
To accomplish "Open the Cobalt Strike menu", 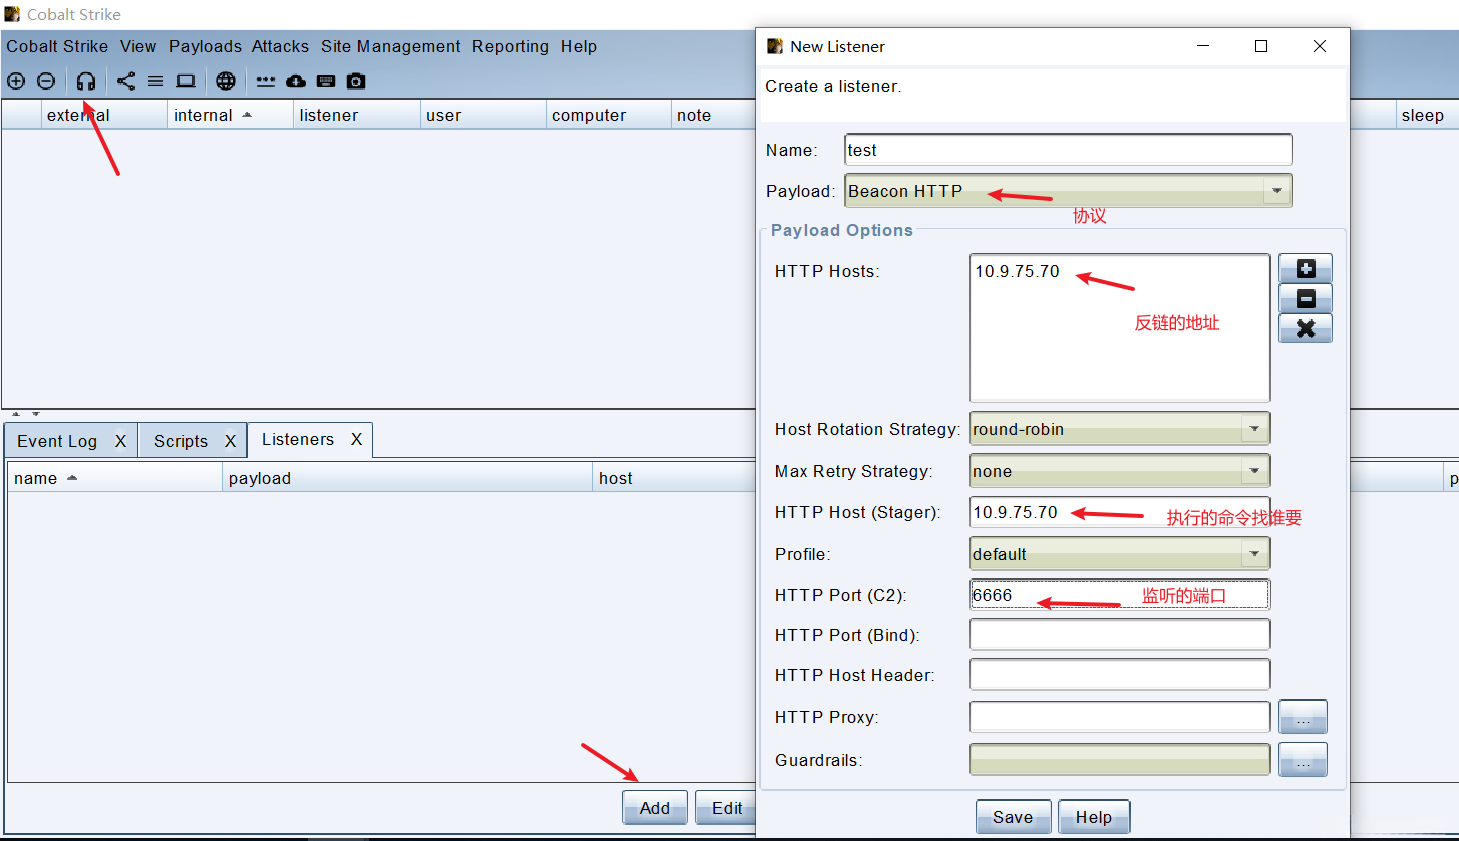I will click(57, 46).
